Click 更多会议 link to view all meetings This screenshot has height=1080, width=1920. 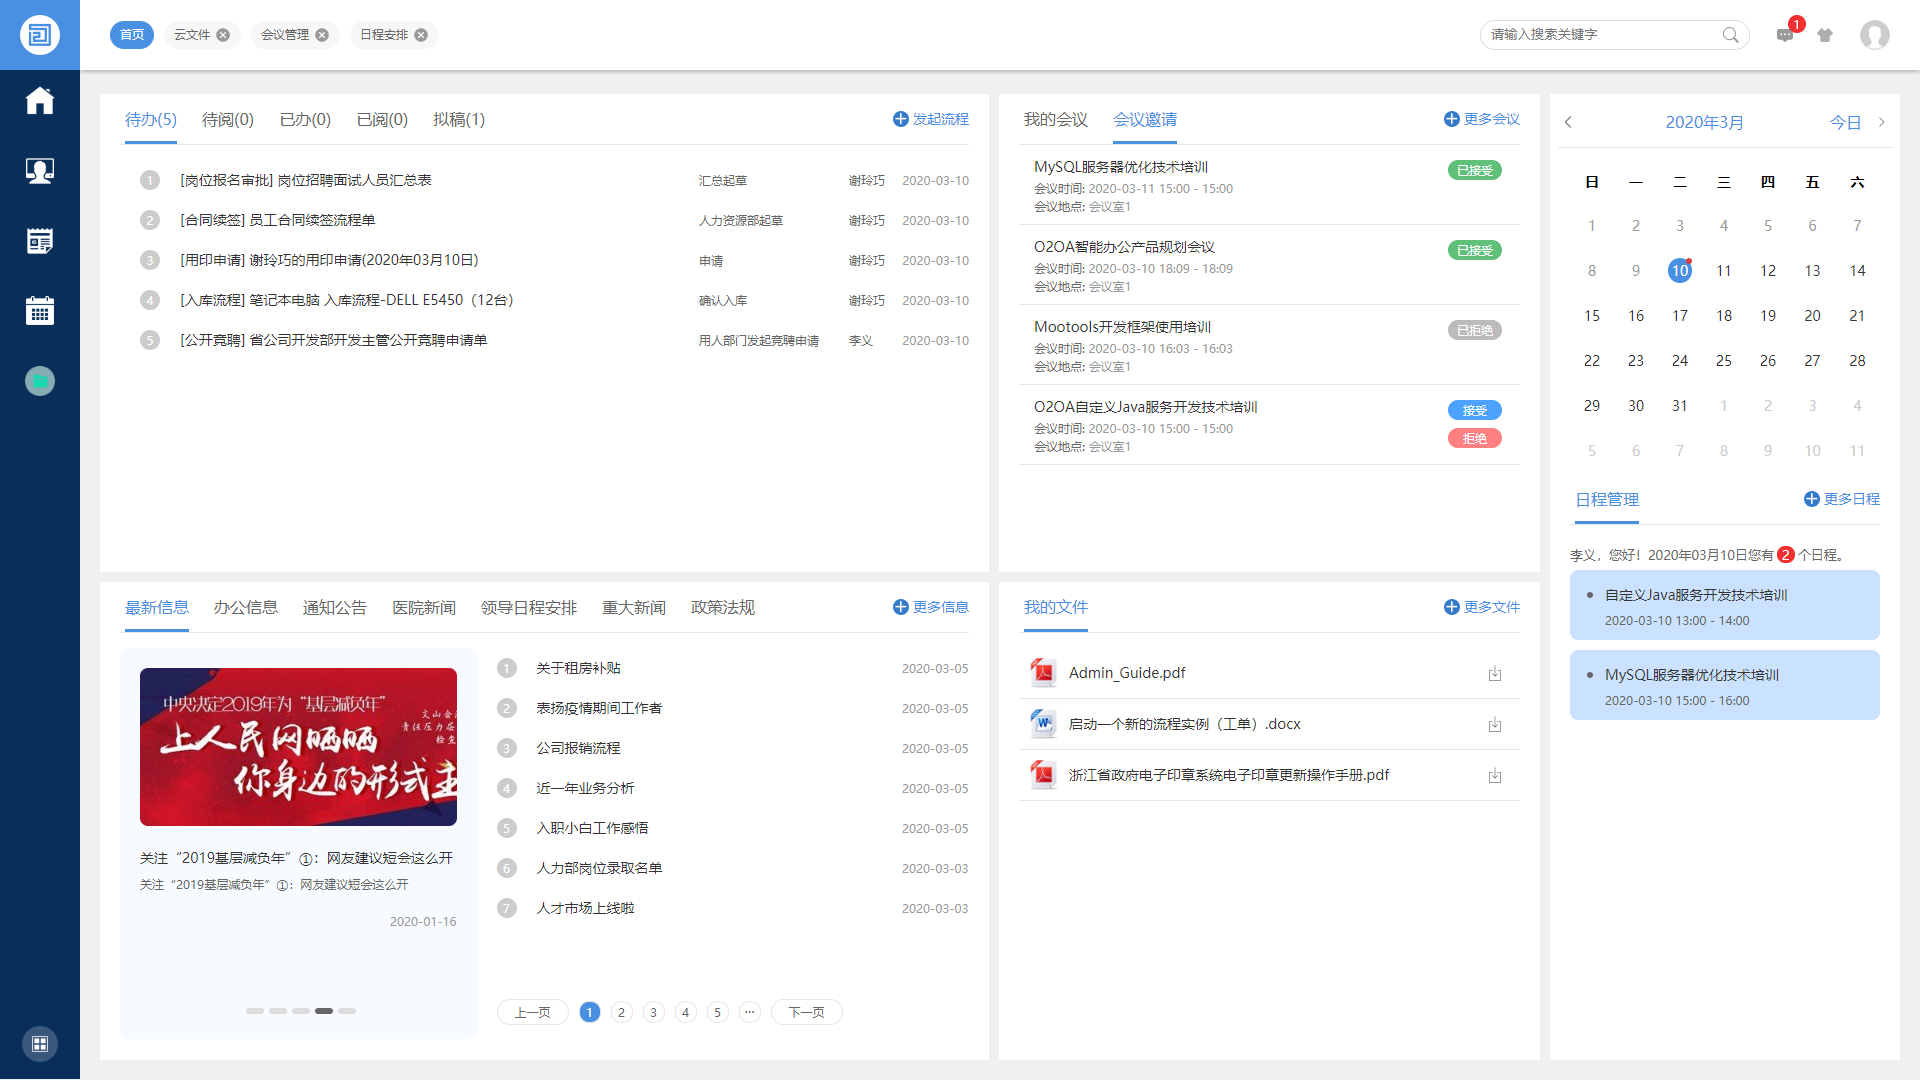click(x=1480, y=120)
